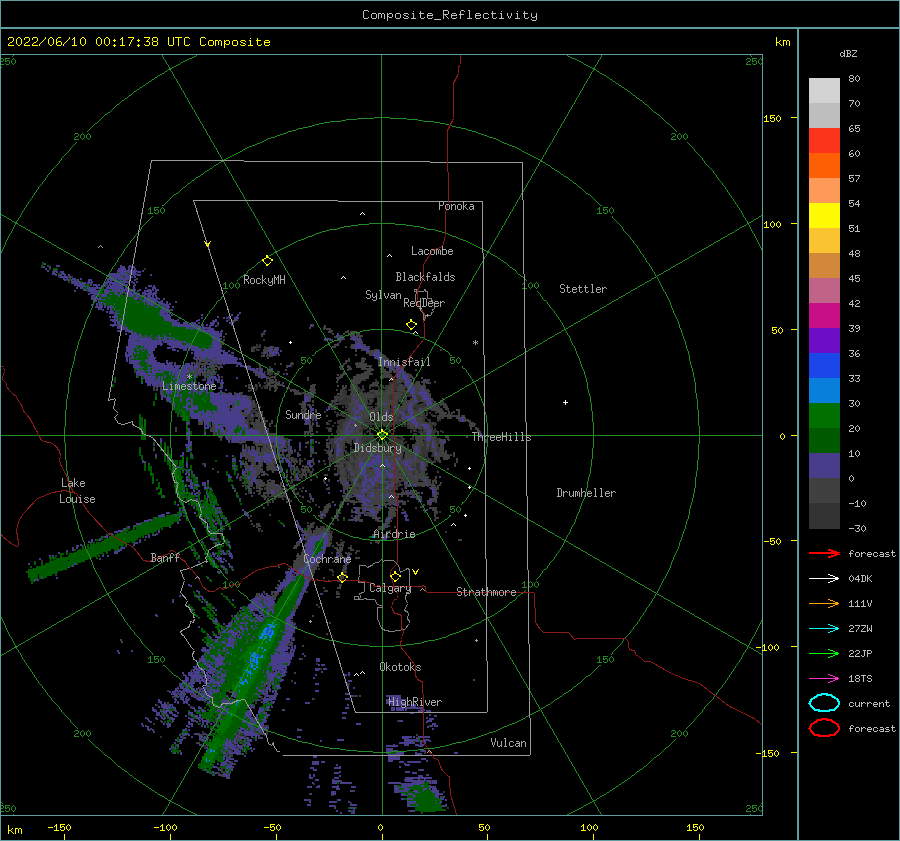Click the cyan current ellipse icon

tap(824, 703)
